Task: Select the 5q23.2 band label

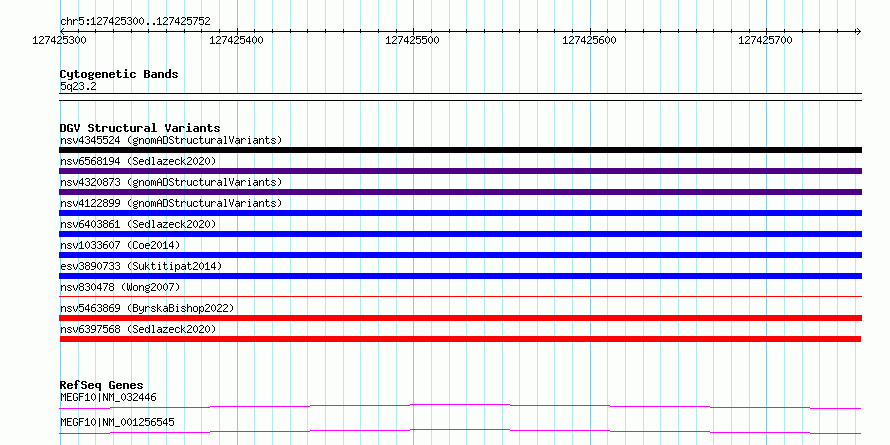Action: (x=78, y=86)
